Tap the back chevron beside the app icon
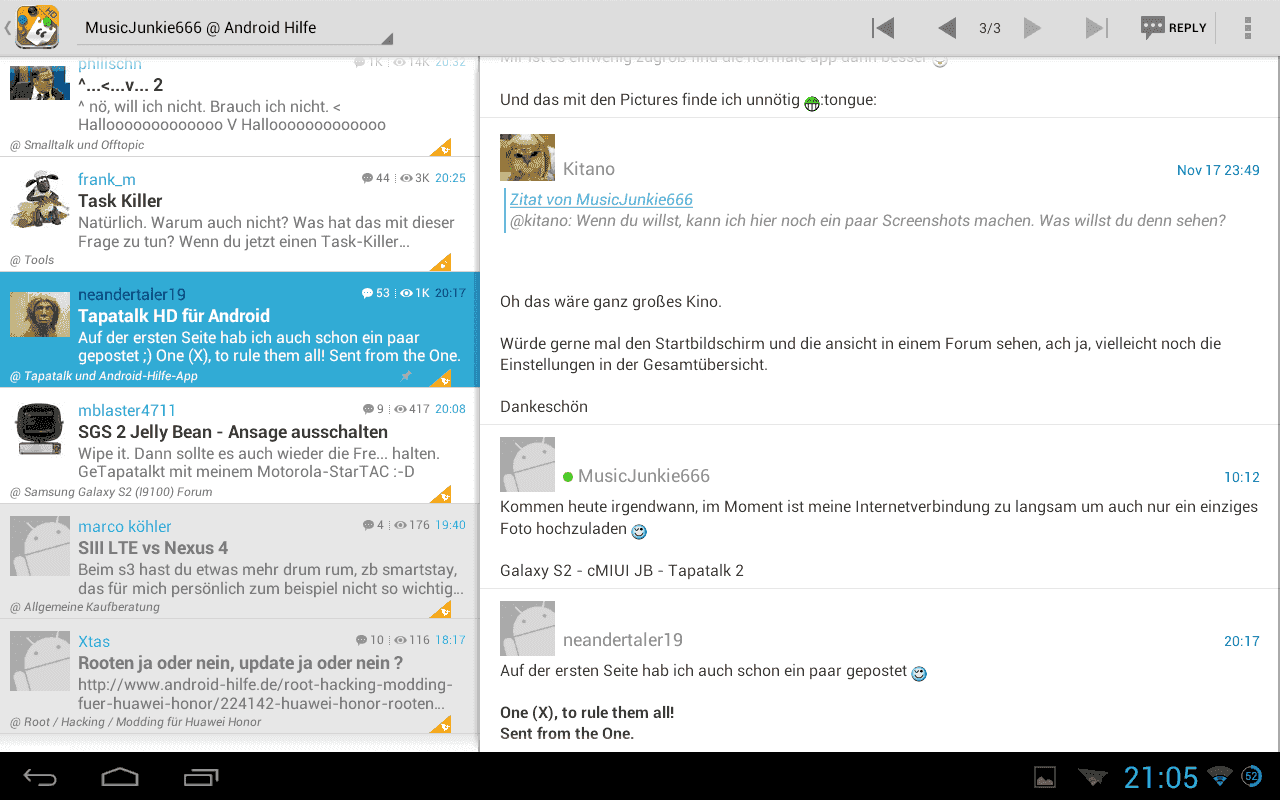Viewport: 1280px width, 800px height. pos(8,28)
